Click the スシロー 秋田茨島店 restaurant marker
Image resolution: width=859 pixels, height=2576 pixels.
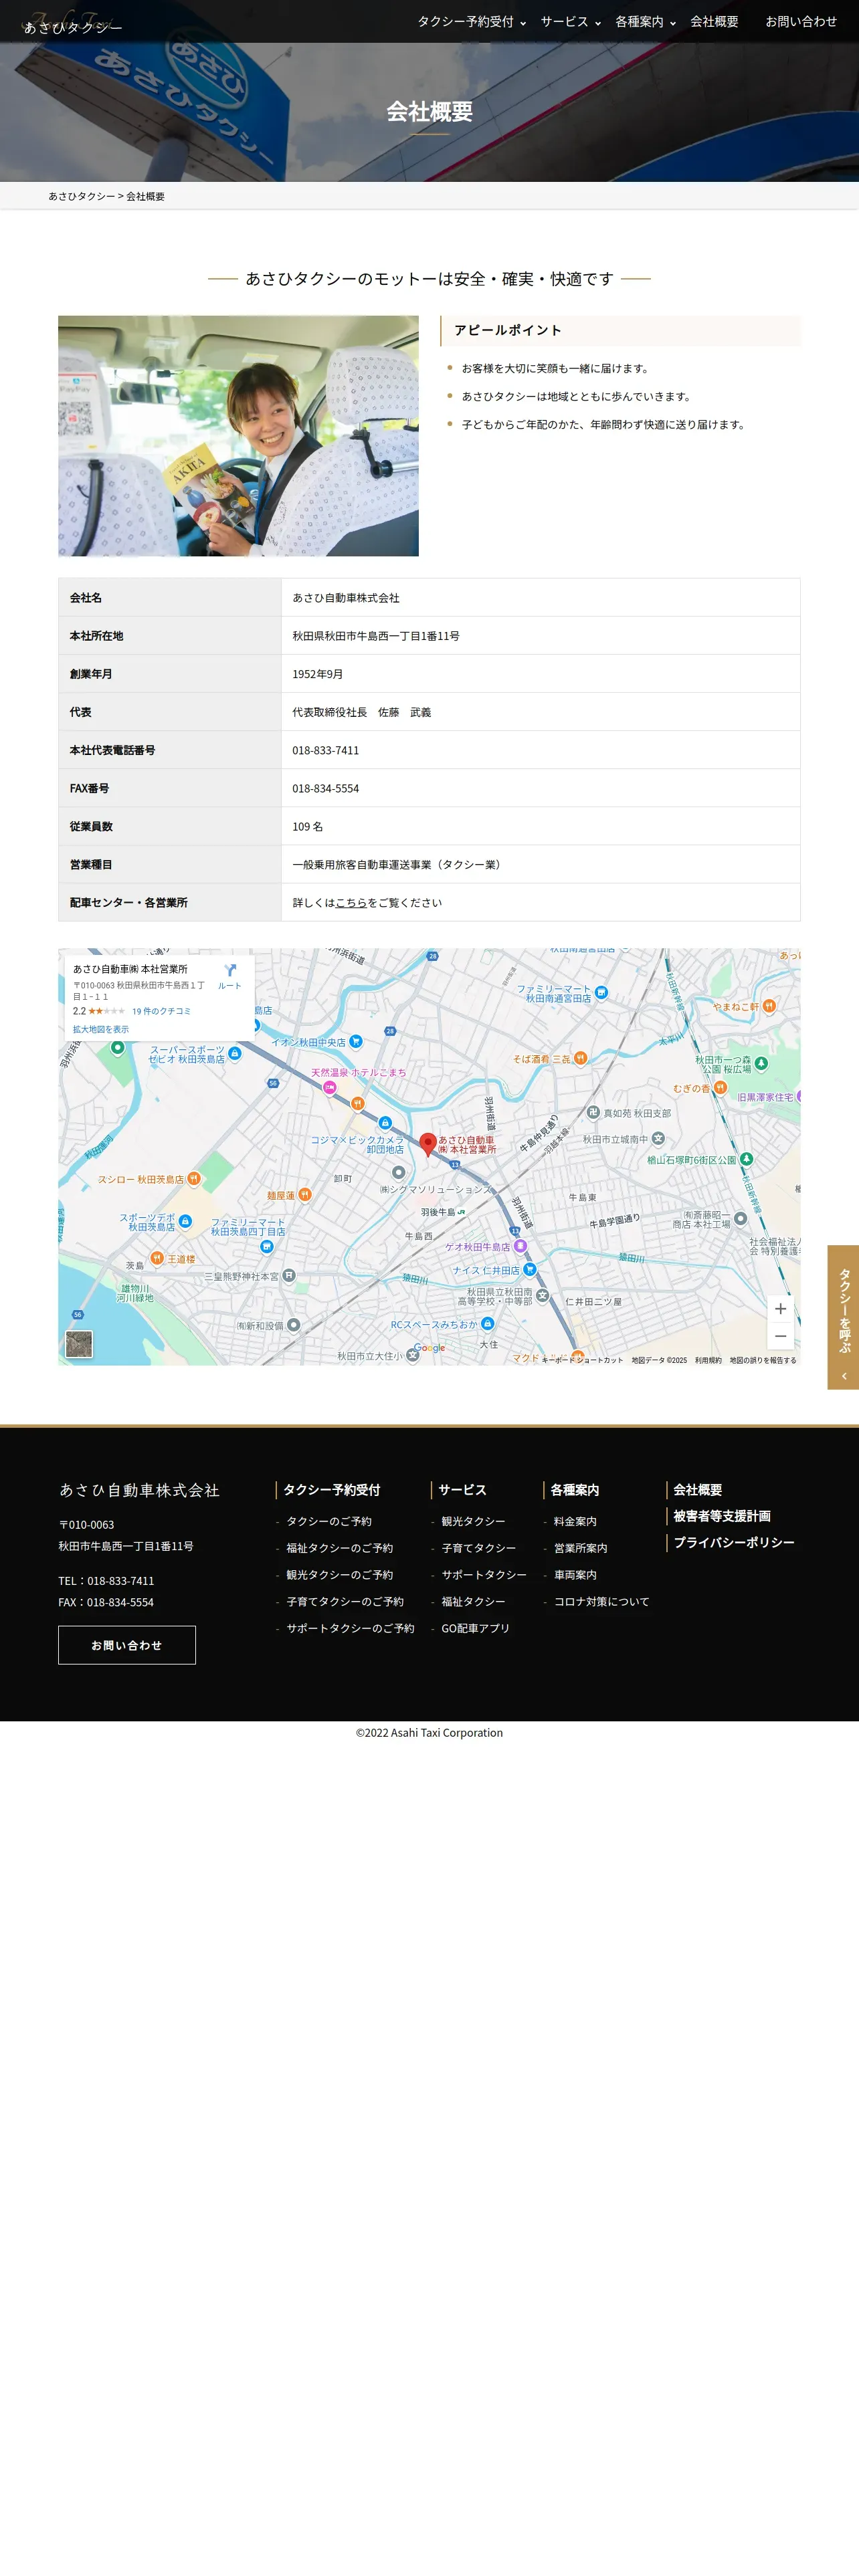tap(194, 1179)
